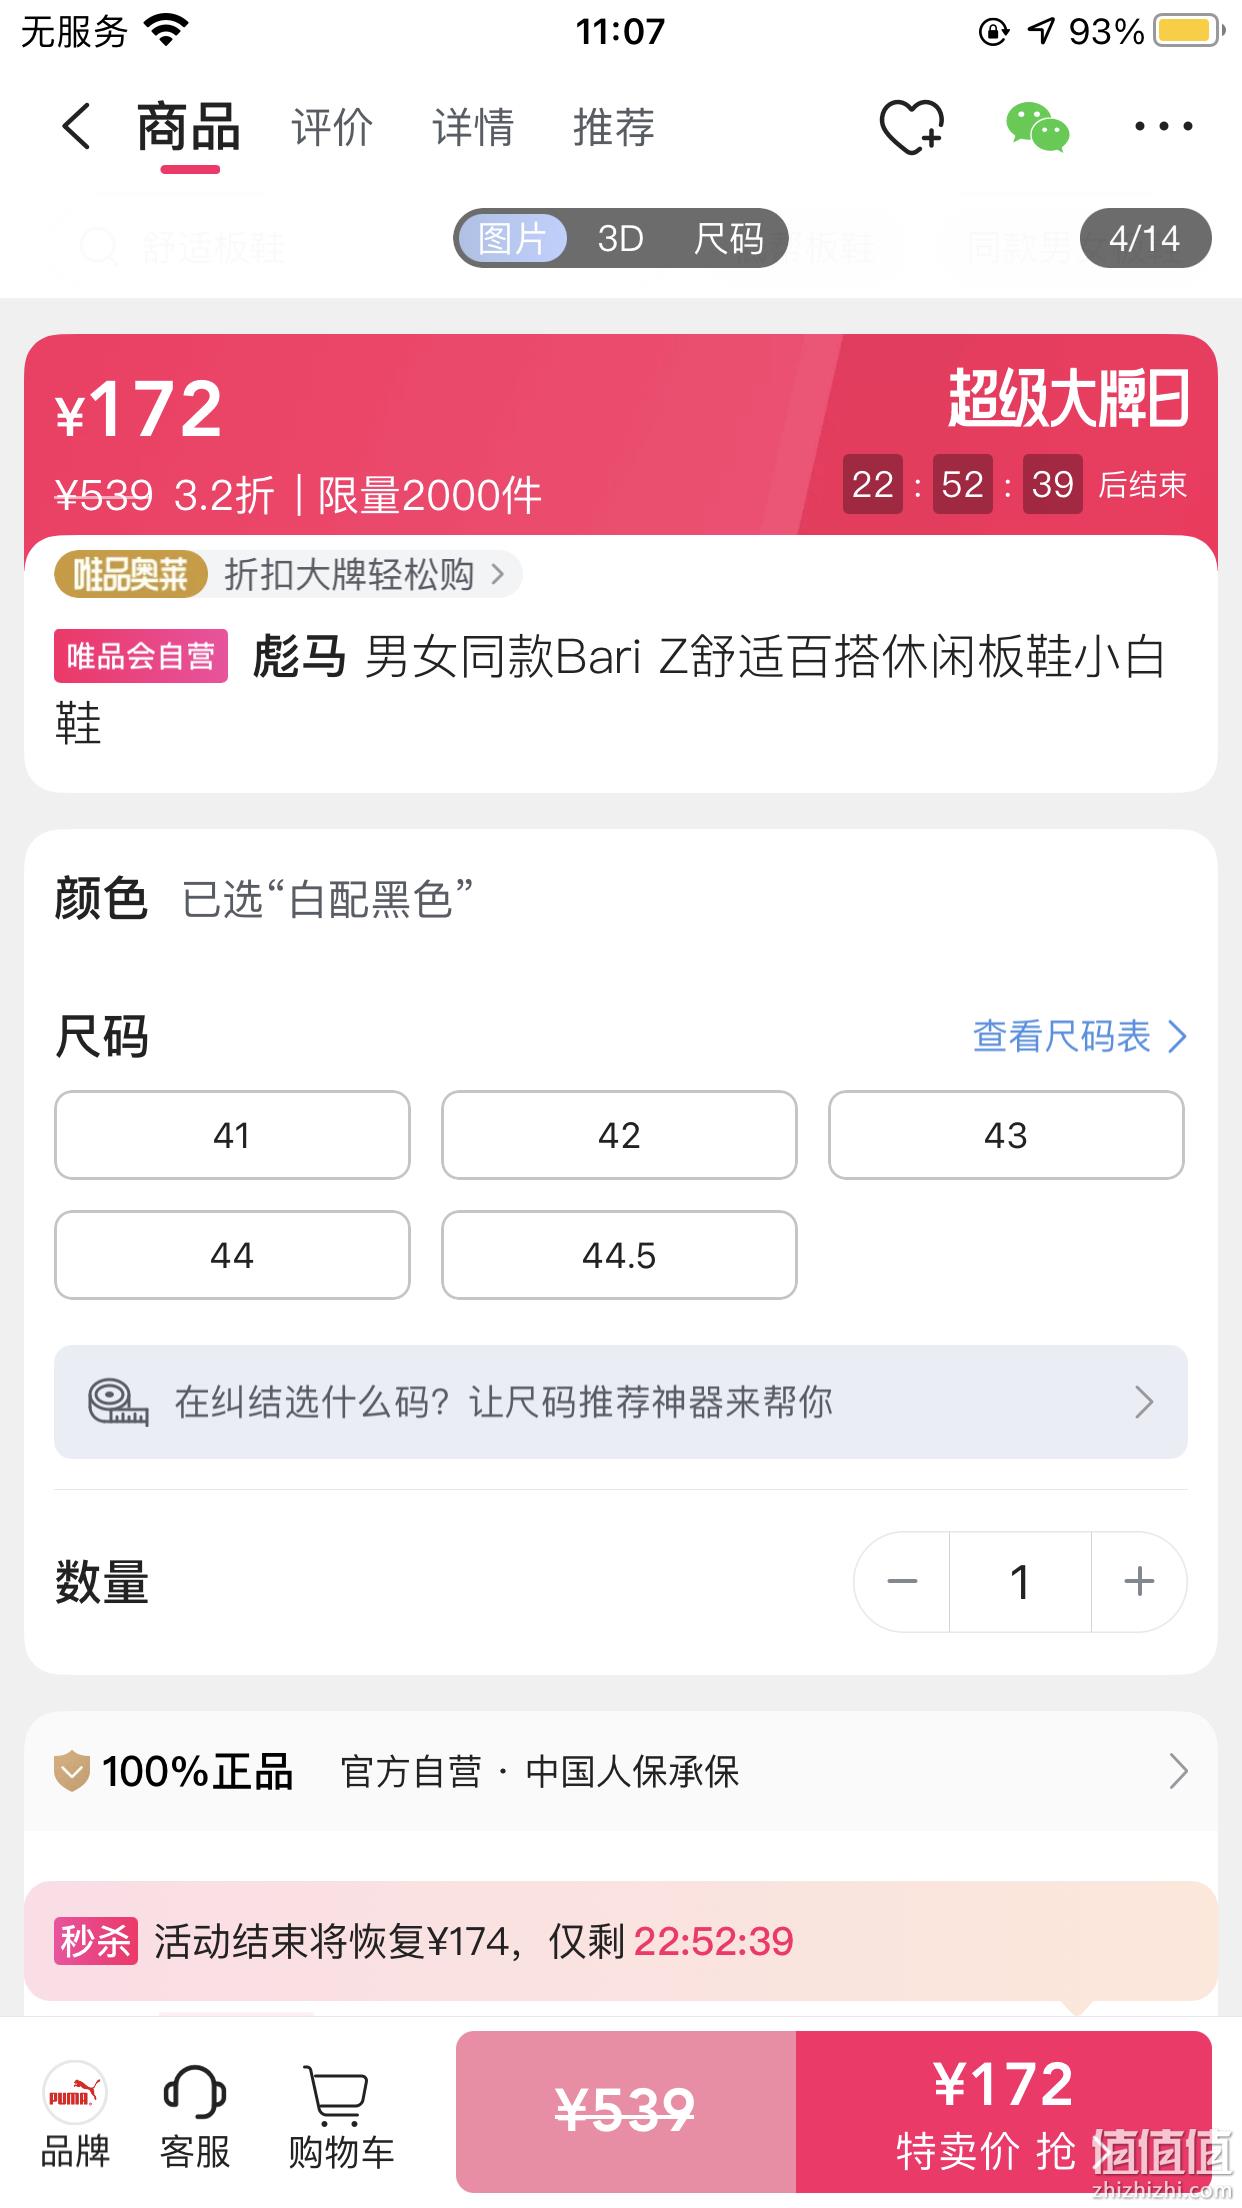Increase quantity with the plus button

[1139, 1582]
